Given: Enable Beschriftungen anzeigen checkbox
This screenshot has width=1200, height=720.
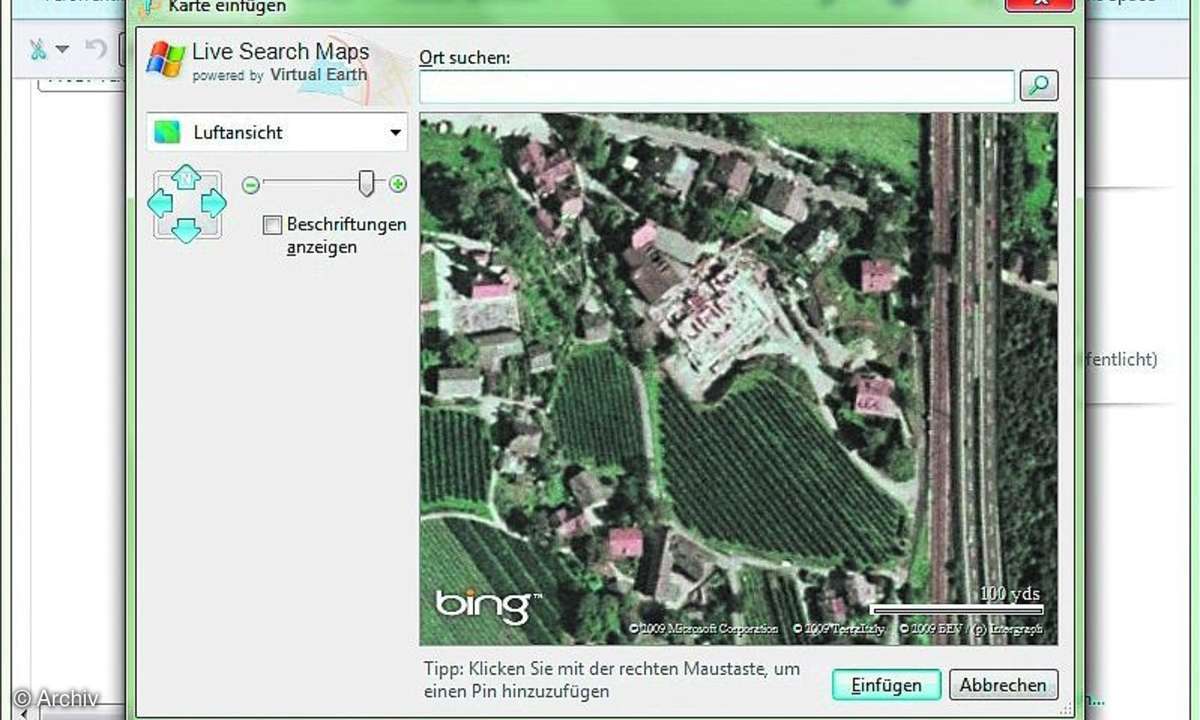Looking at the screenshot, I should 272,225.
